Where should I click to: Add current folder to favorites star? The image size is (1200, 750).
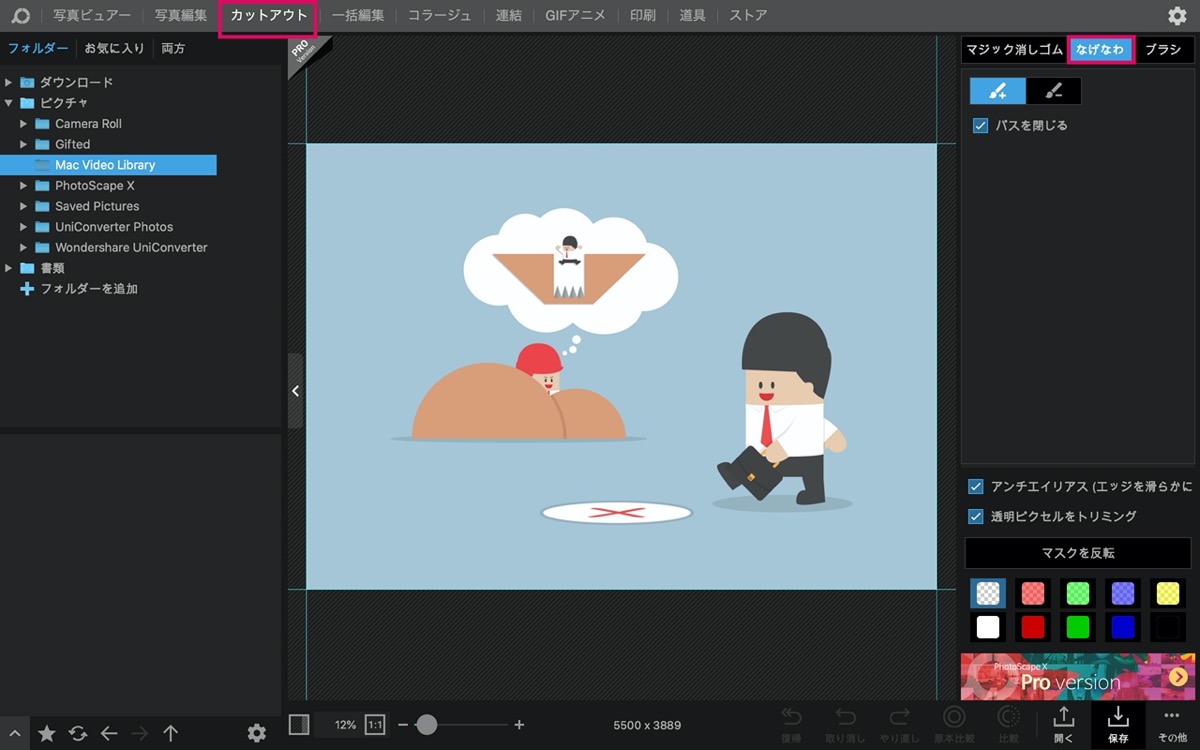(x=47, y=733)
